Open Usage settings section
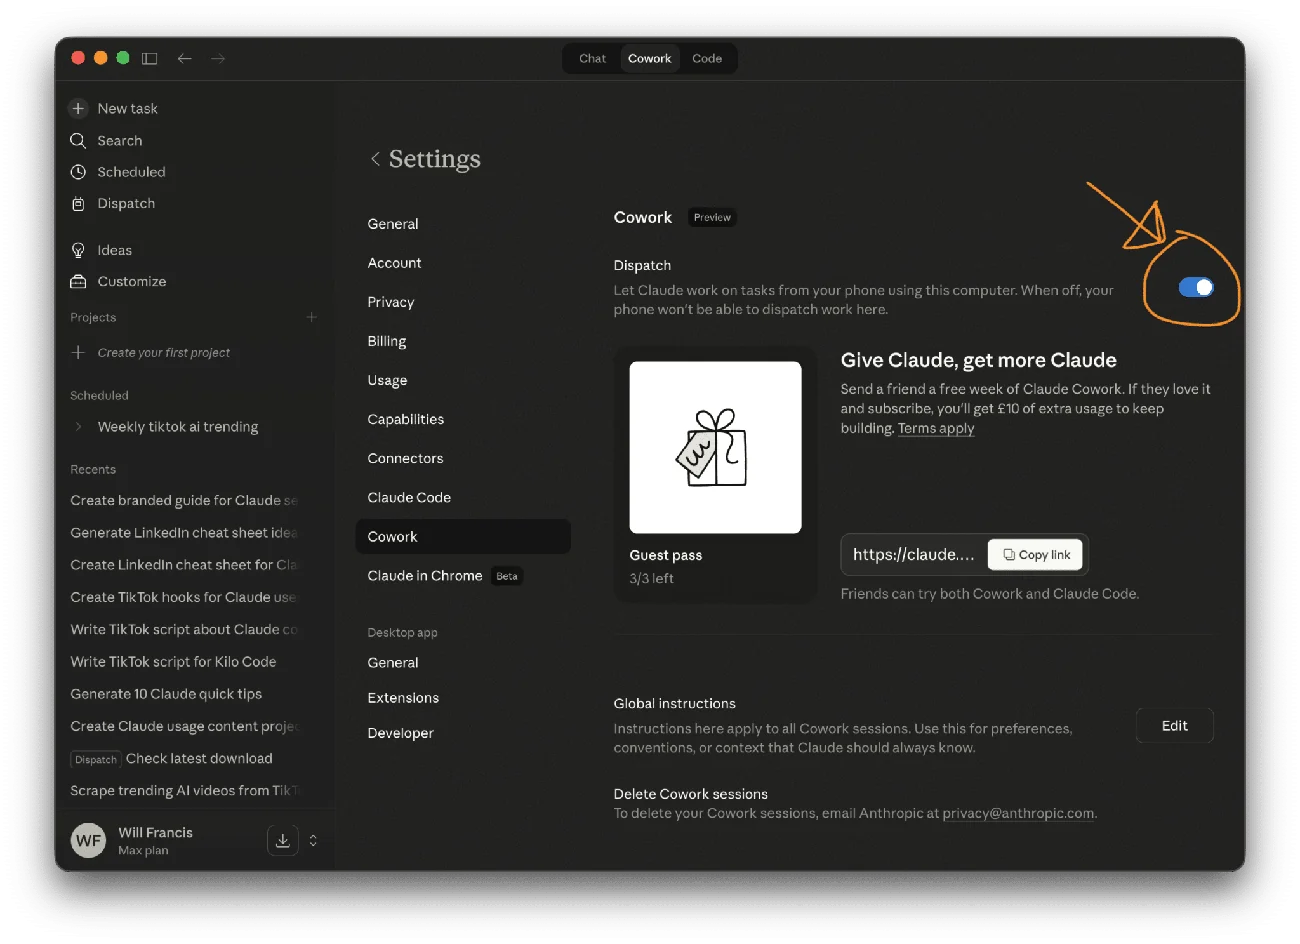This screenshot has width=1300, height=944. pos(387,380)
